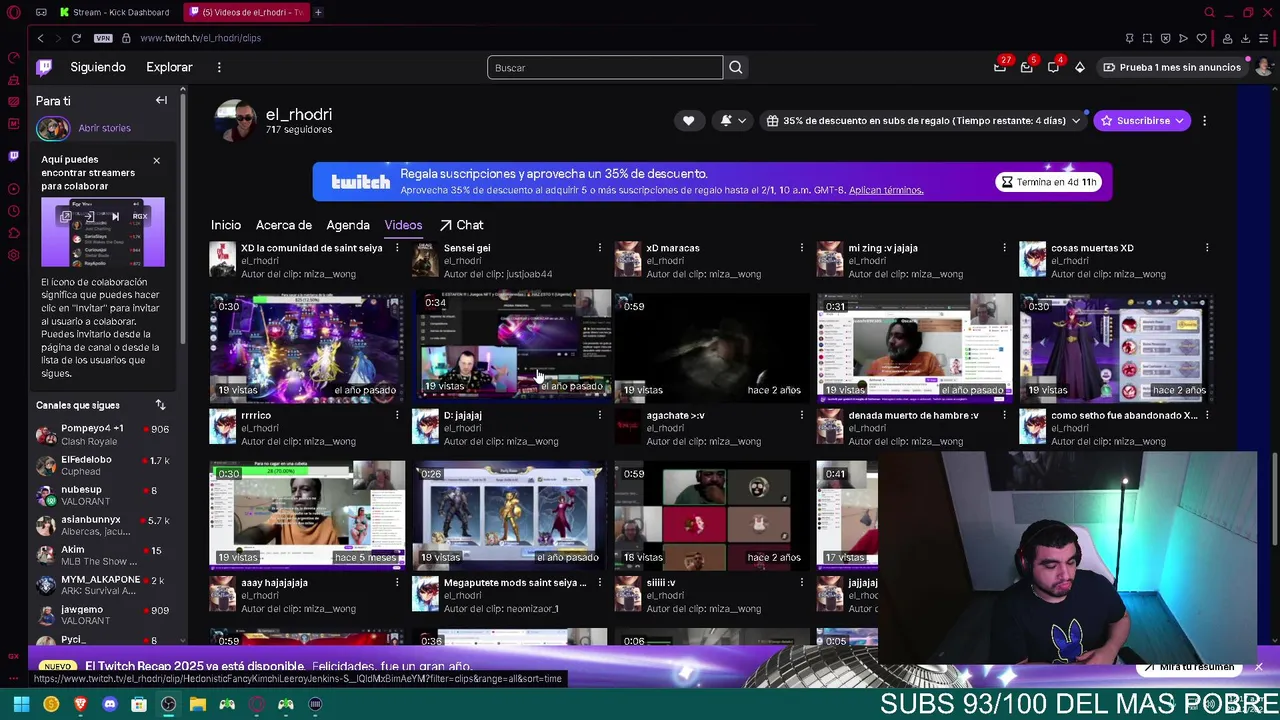Close the Twitch Recap 2025 banner
This screenshot has height=720, width=1280.
click(1259, 666)
